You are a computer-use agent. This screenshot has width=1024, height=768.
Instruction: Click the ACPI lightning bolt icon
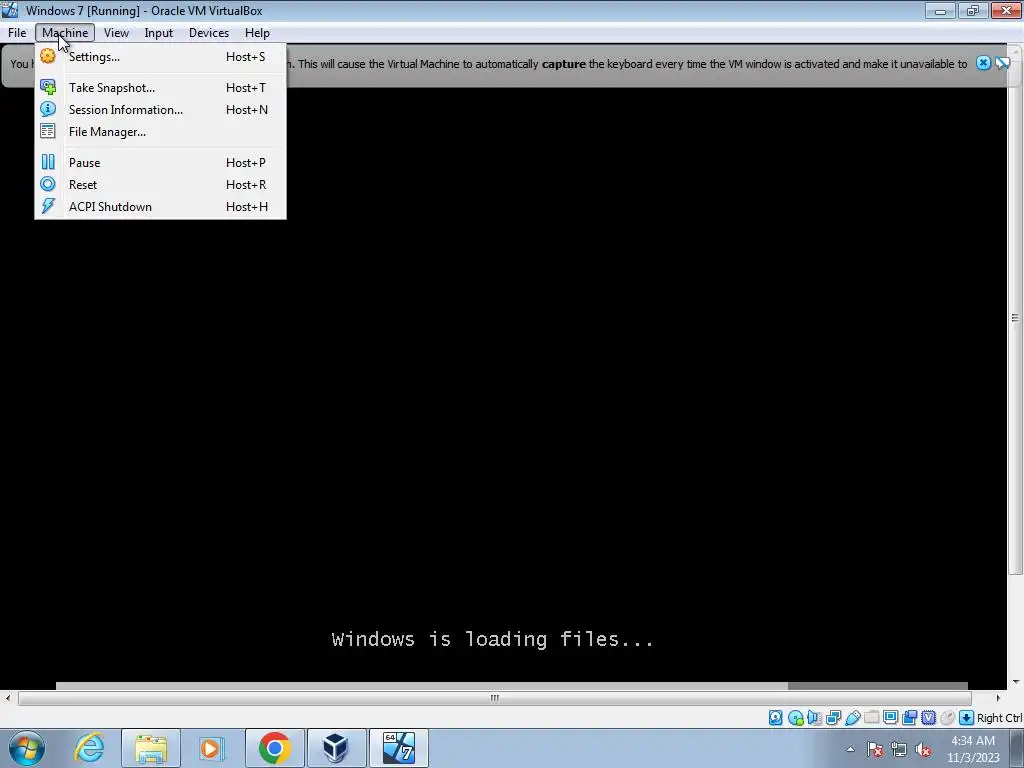pos(48,206)
